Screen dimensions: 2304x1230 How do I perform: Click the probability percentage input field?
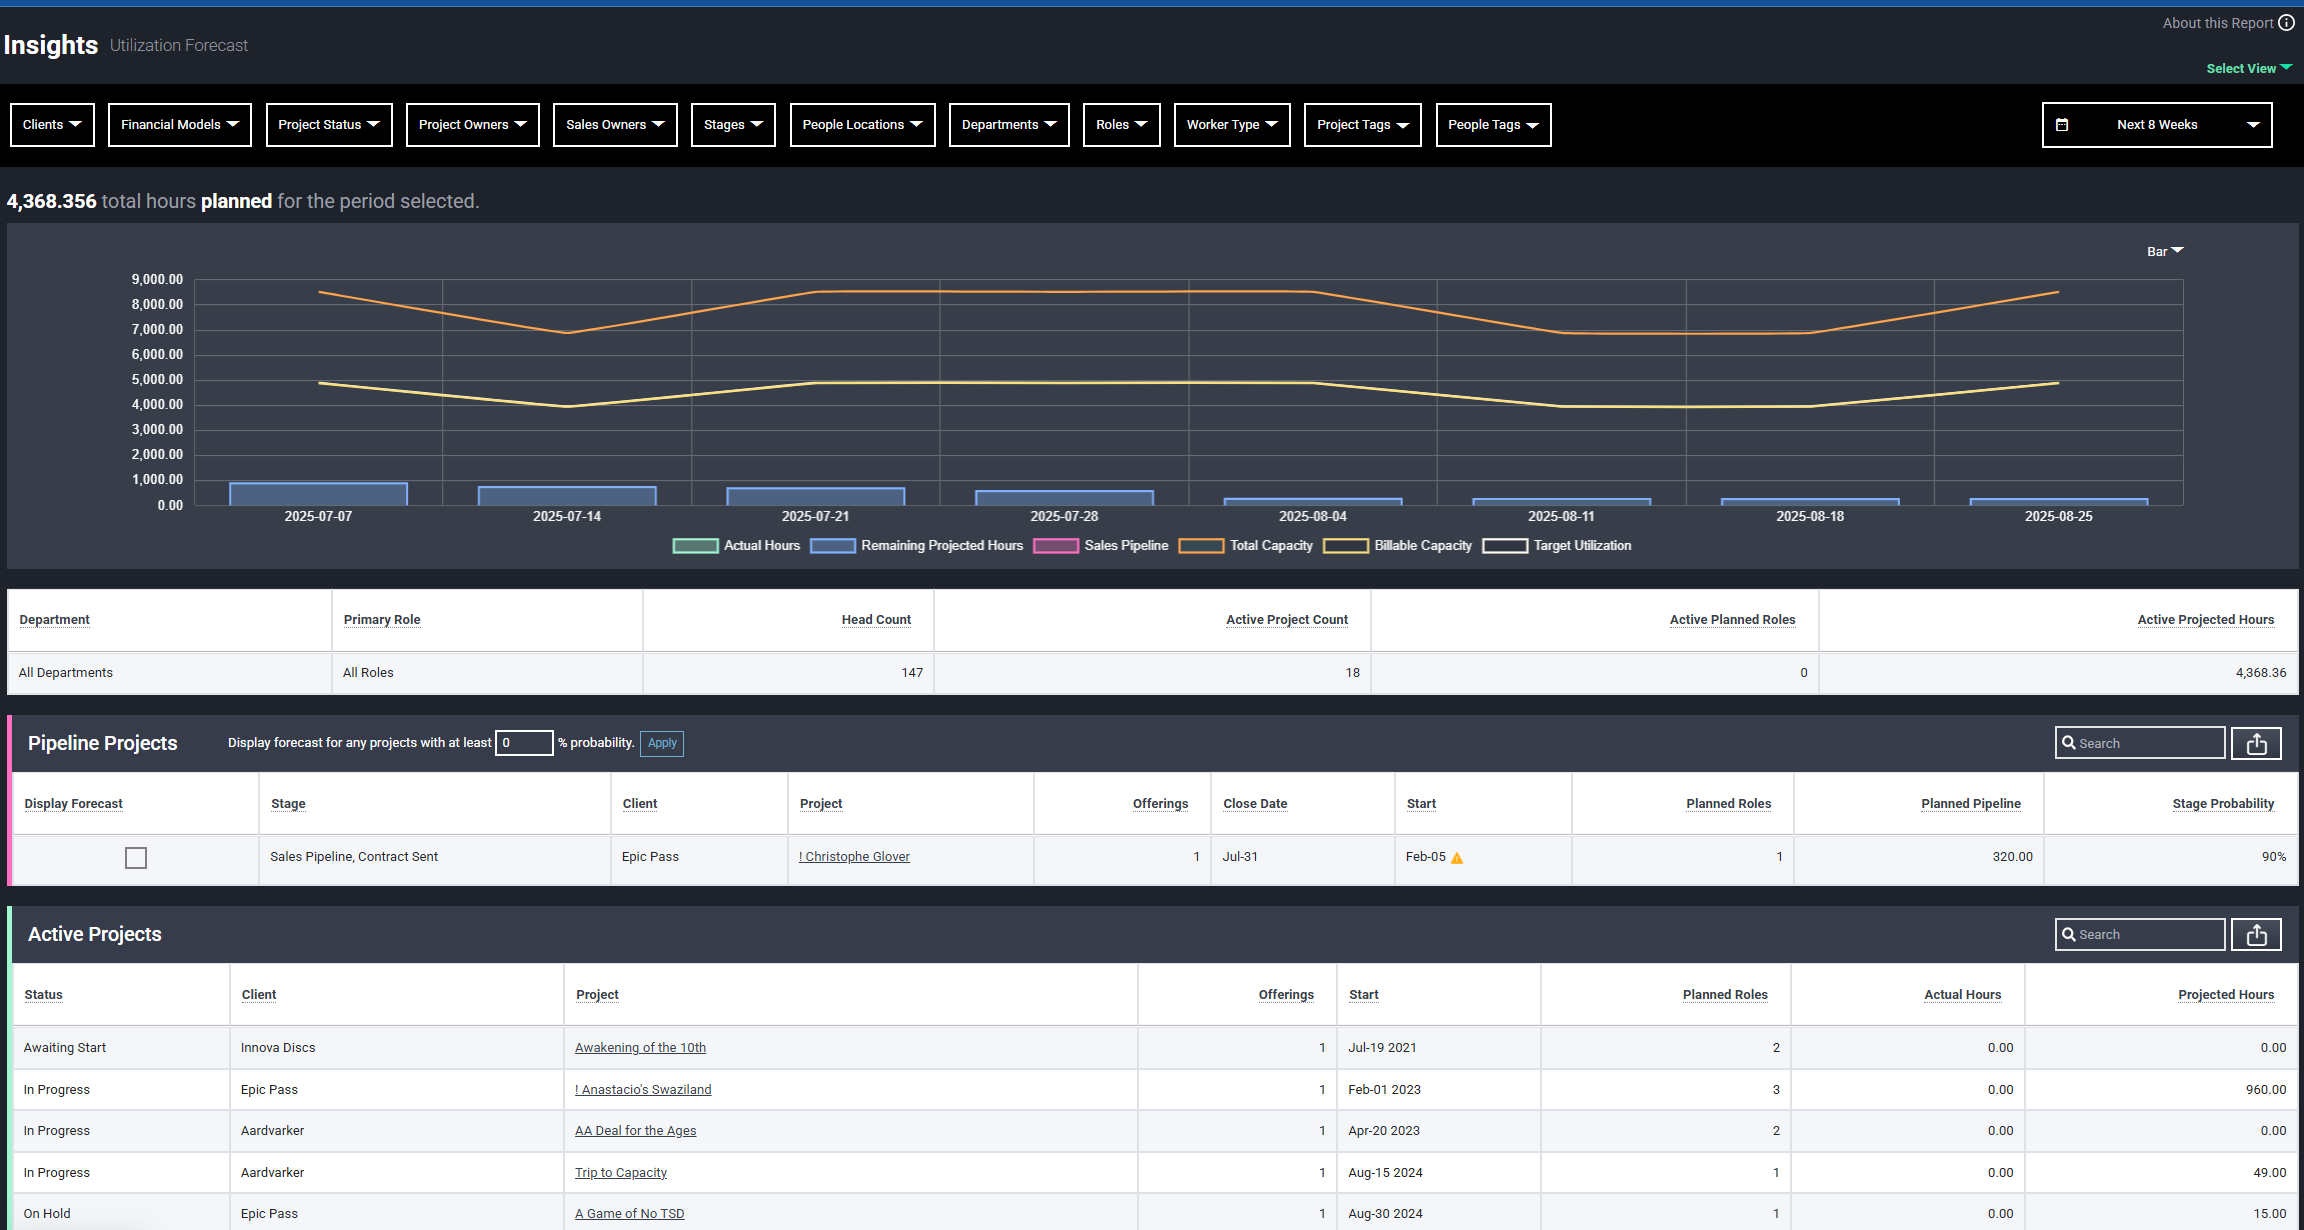[524, 743]
